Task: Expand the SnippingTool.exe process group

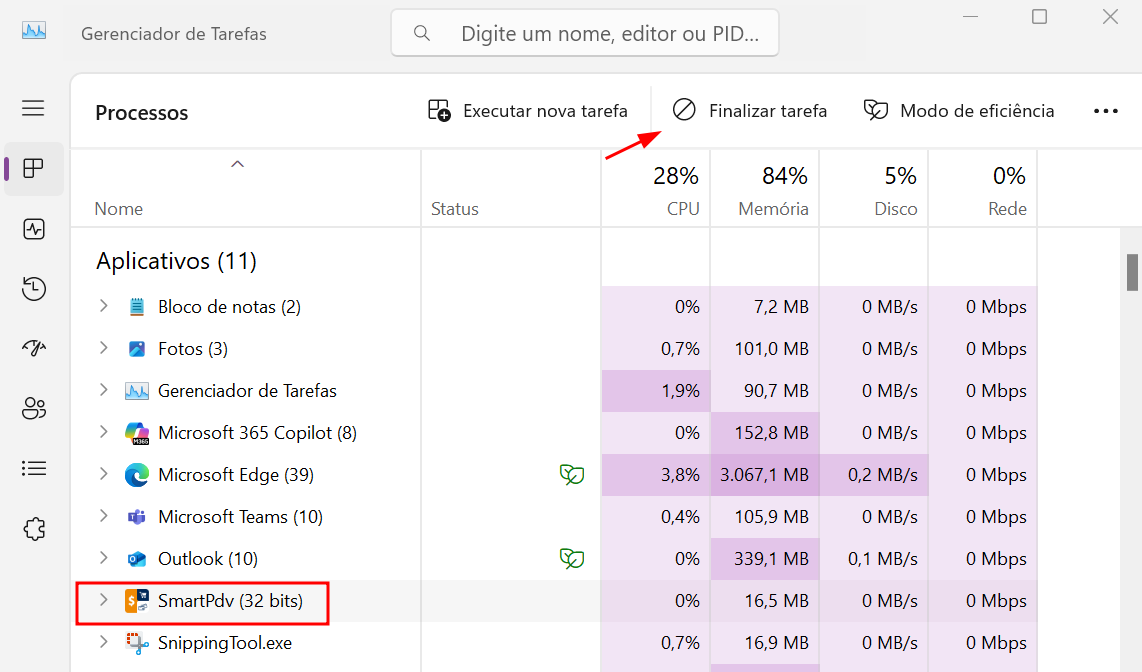Action: [x=103, y=642]
